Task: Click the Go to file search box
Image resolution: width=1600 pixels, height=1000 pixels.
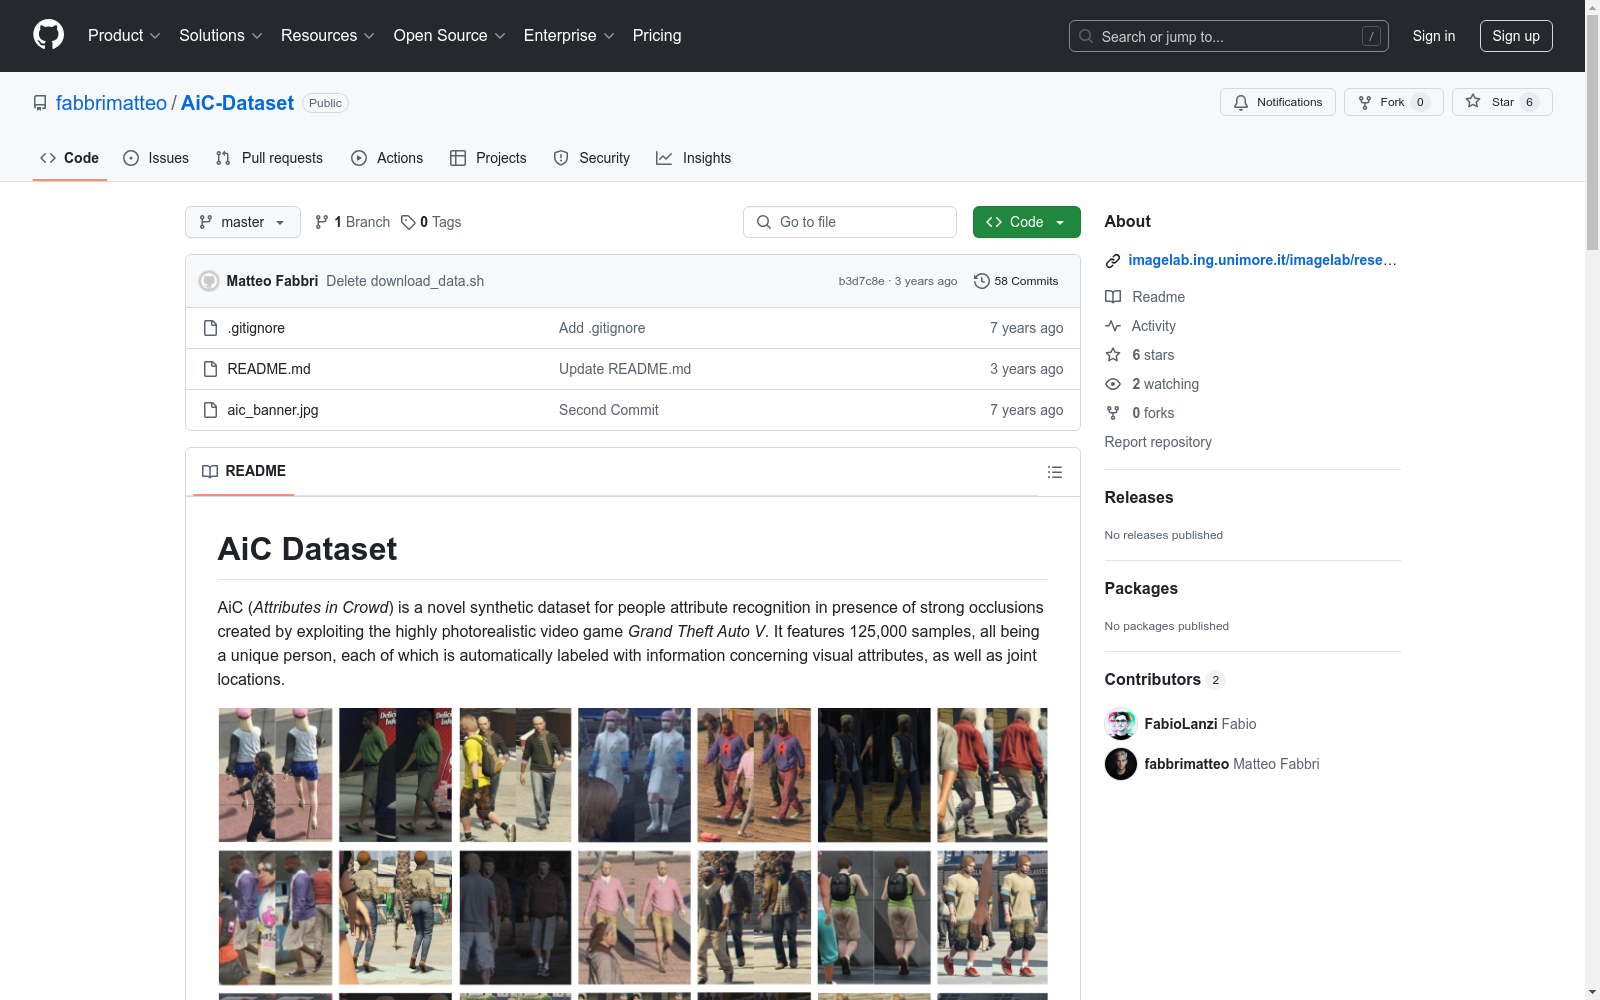Action: click(x=850, y=222)
